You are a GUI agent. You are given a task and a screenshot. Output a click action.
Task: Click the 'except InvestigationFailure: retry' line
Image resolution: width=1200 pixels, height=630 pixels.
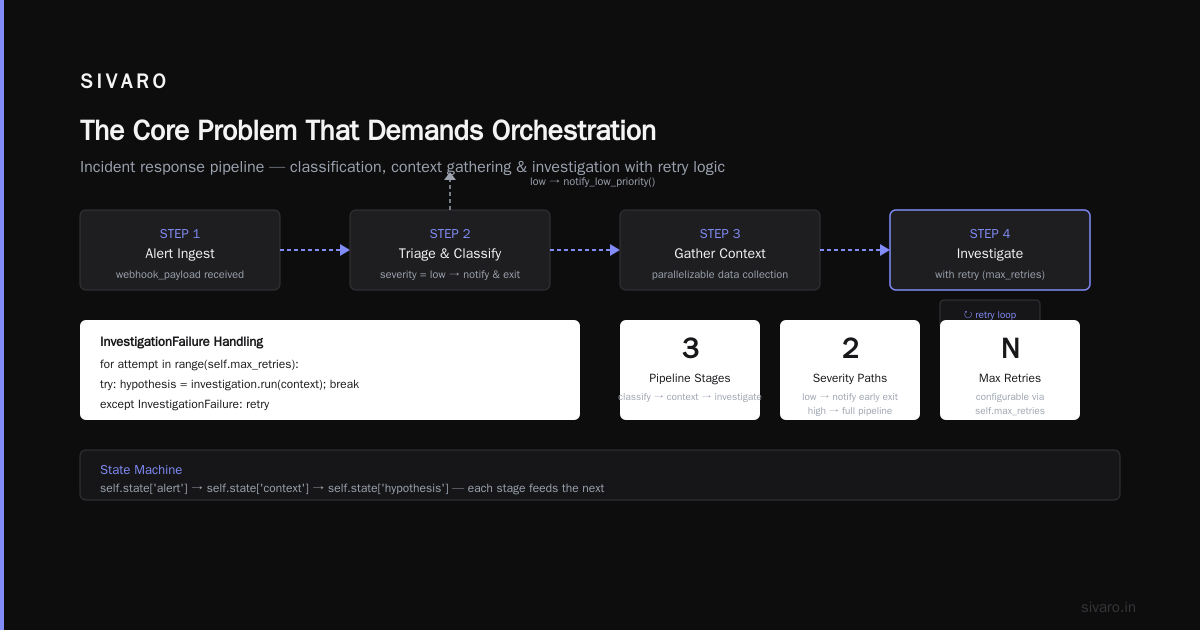point(185,404)
